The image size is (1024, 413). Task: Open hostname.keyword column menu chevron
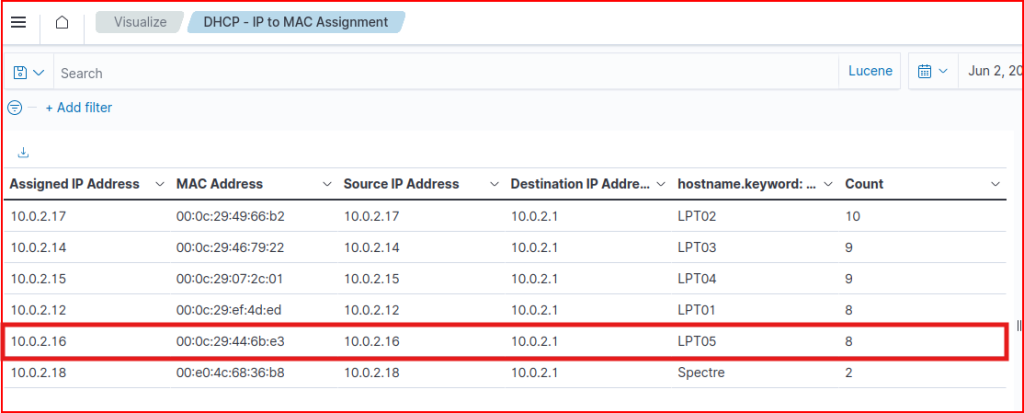pyautogui.click(x=828, y=184)
